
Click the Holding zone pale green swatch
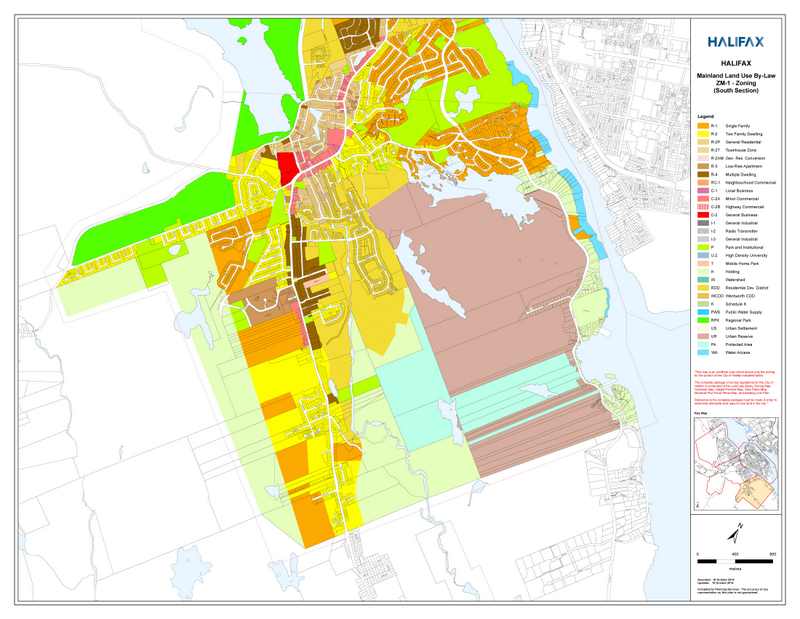click(703, 271)
